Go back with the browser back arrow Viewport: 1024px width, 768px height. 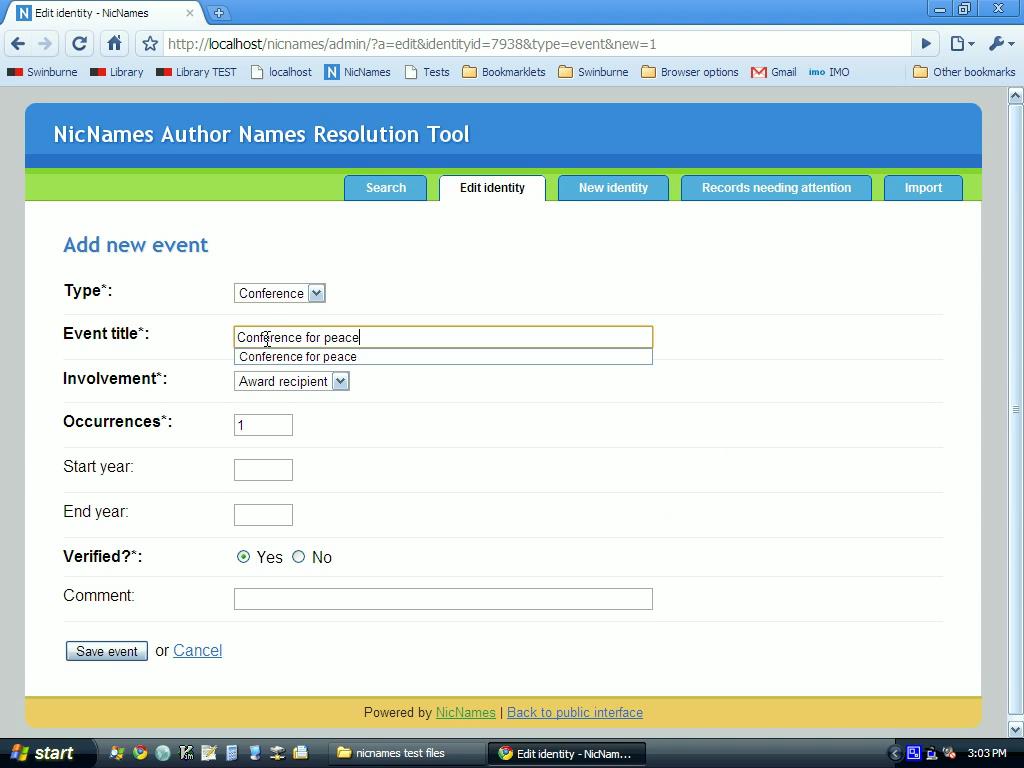coord(18,44)
